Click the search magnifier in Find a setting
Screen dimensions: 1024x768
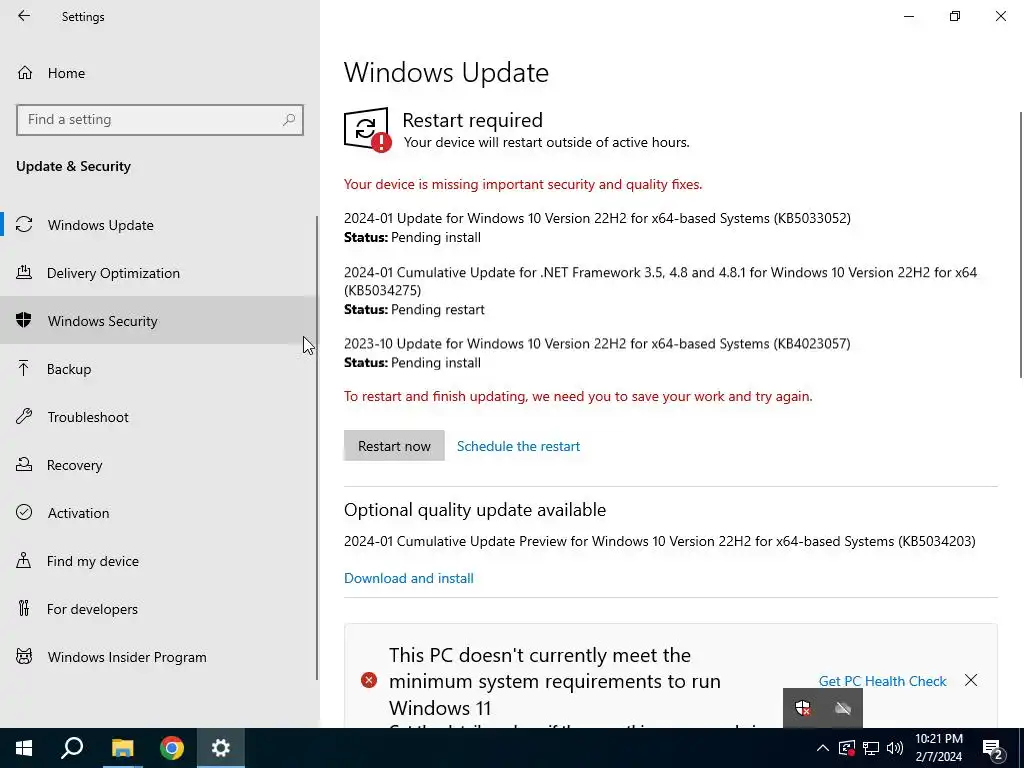pyautogui.click(x=289, y=120)
